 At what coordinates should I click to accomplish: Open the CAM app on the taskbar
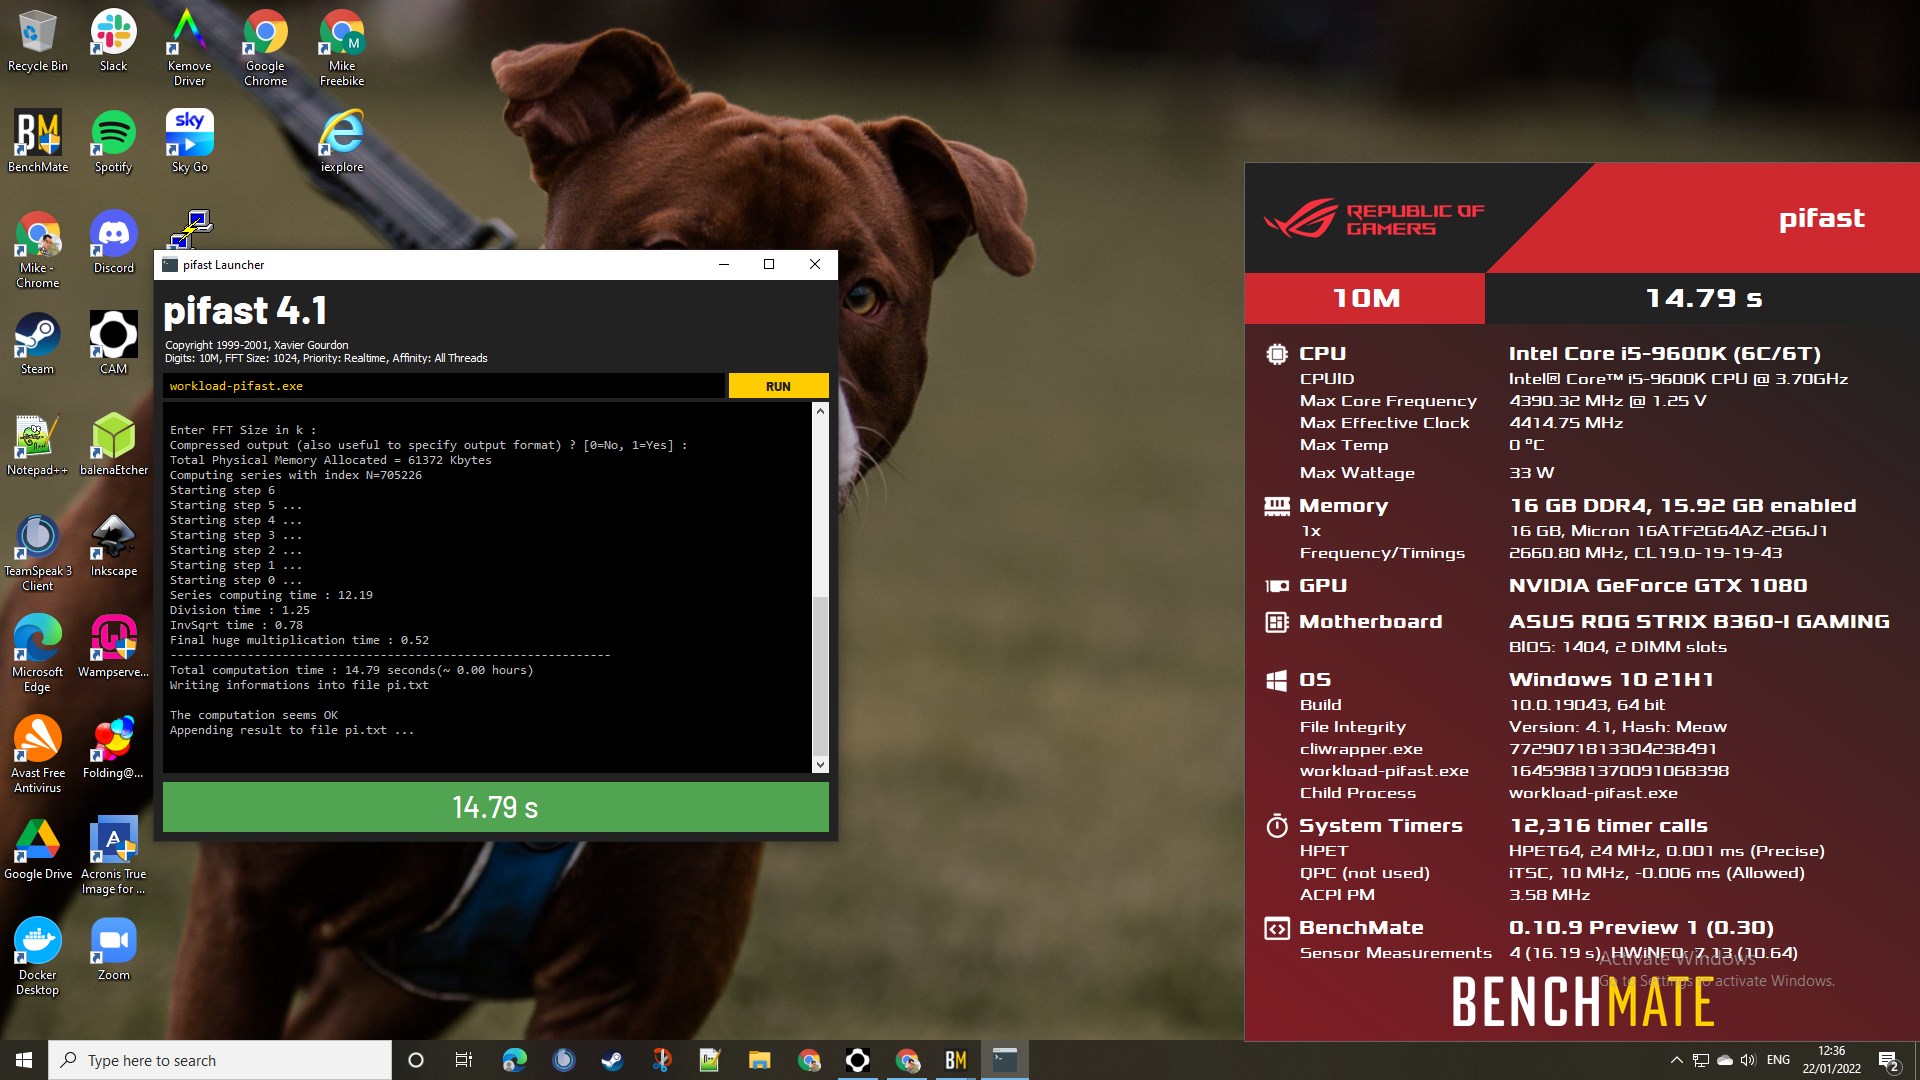[x=857, y=1060]
